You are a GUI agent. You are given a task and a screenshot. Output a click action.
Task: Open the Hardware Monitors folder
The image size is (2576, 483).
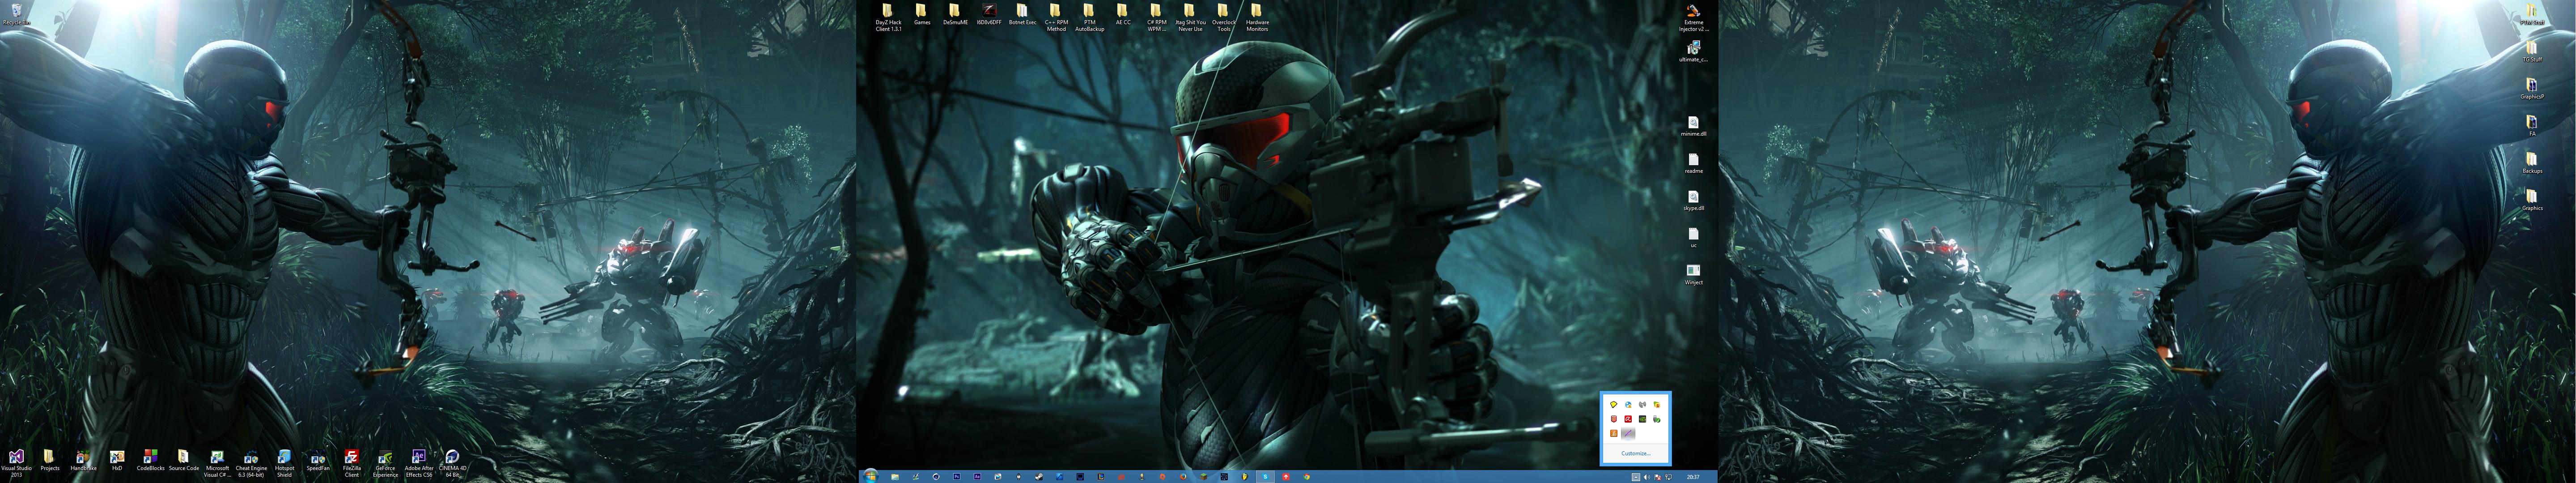coord(1257,17)
